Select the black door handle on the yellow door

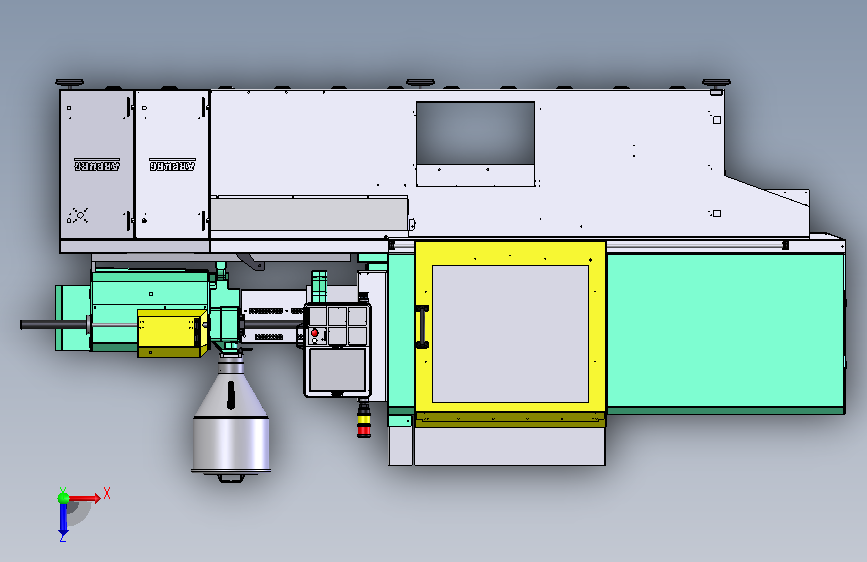pyautogui.click(x=422, y=327)
